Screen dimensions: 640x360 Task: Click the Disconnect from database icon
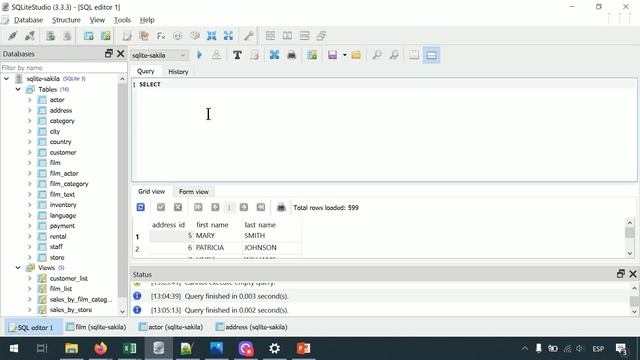tap(30, 36)
